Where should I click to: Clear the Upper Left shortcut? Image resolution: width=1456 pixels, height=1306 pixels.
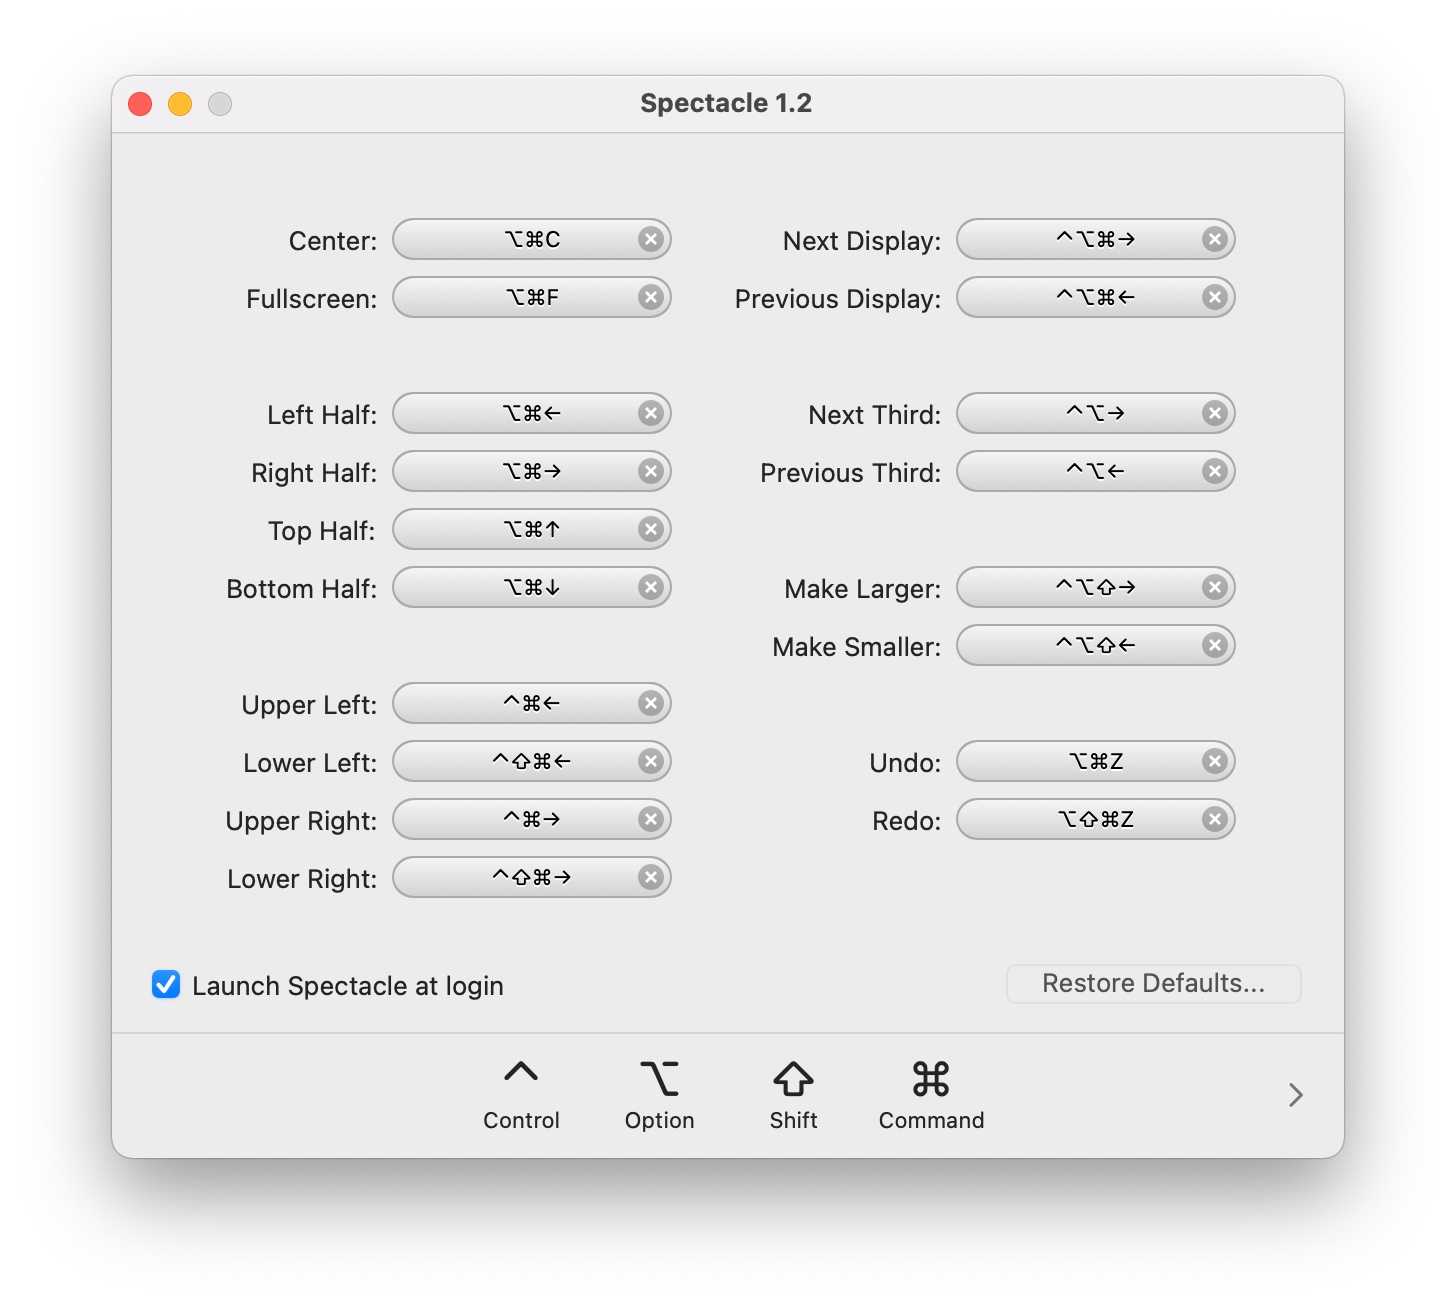tap(651, 703)
